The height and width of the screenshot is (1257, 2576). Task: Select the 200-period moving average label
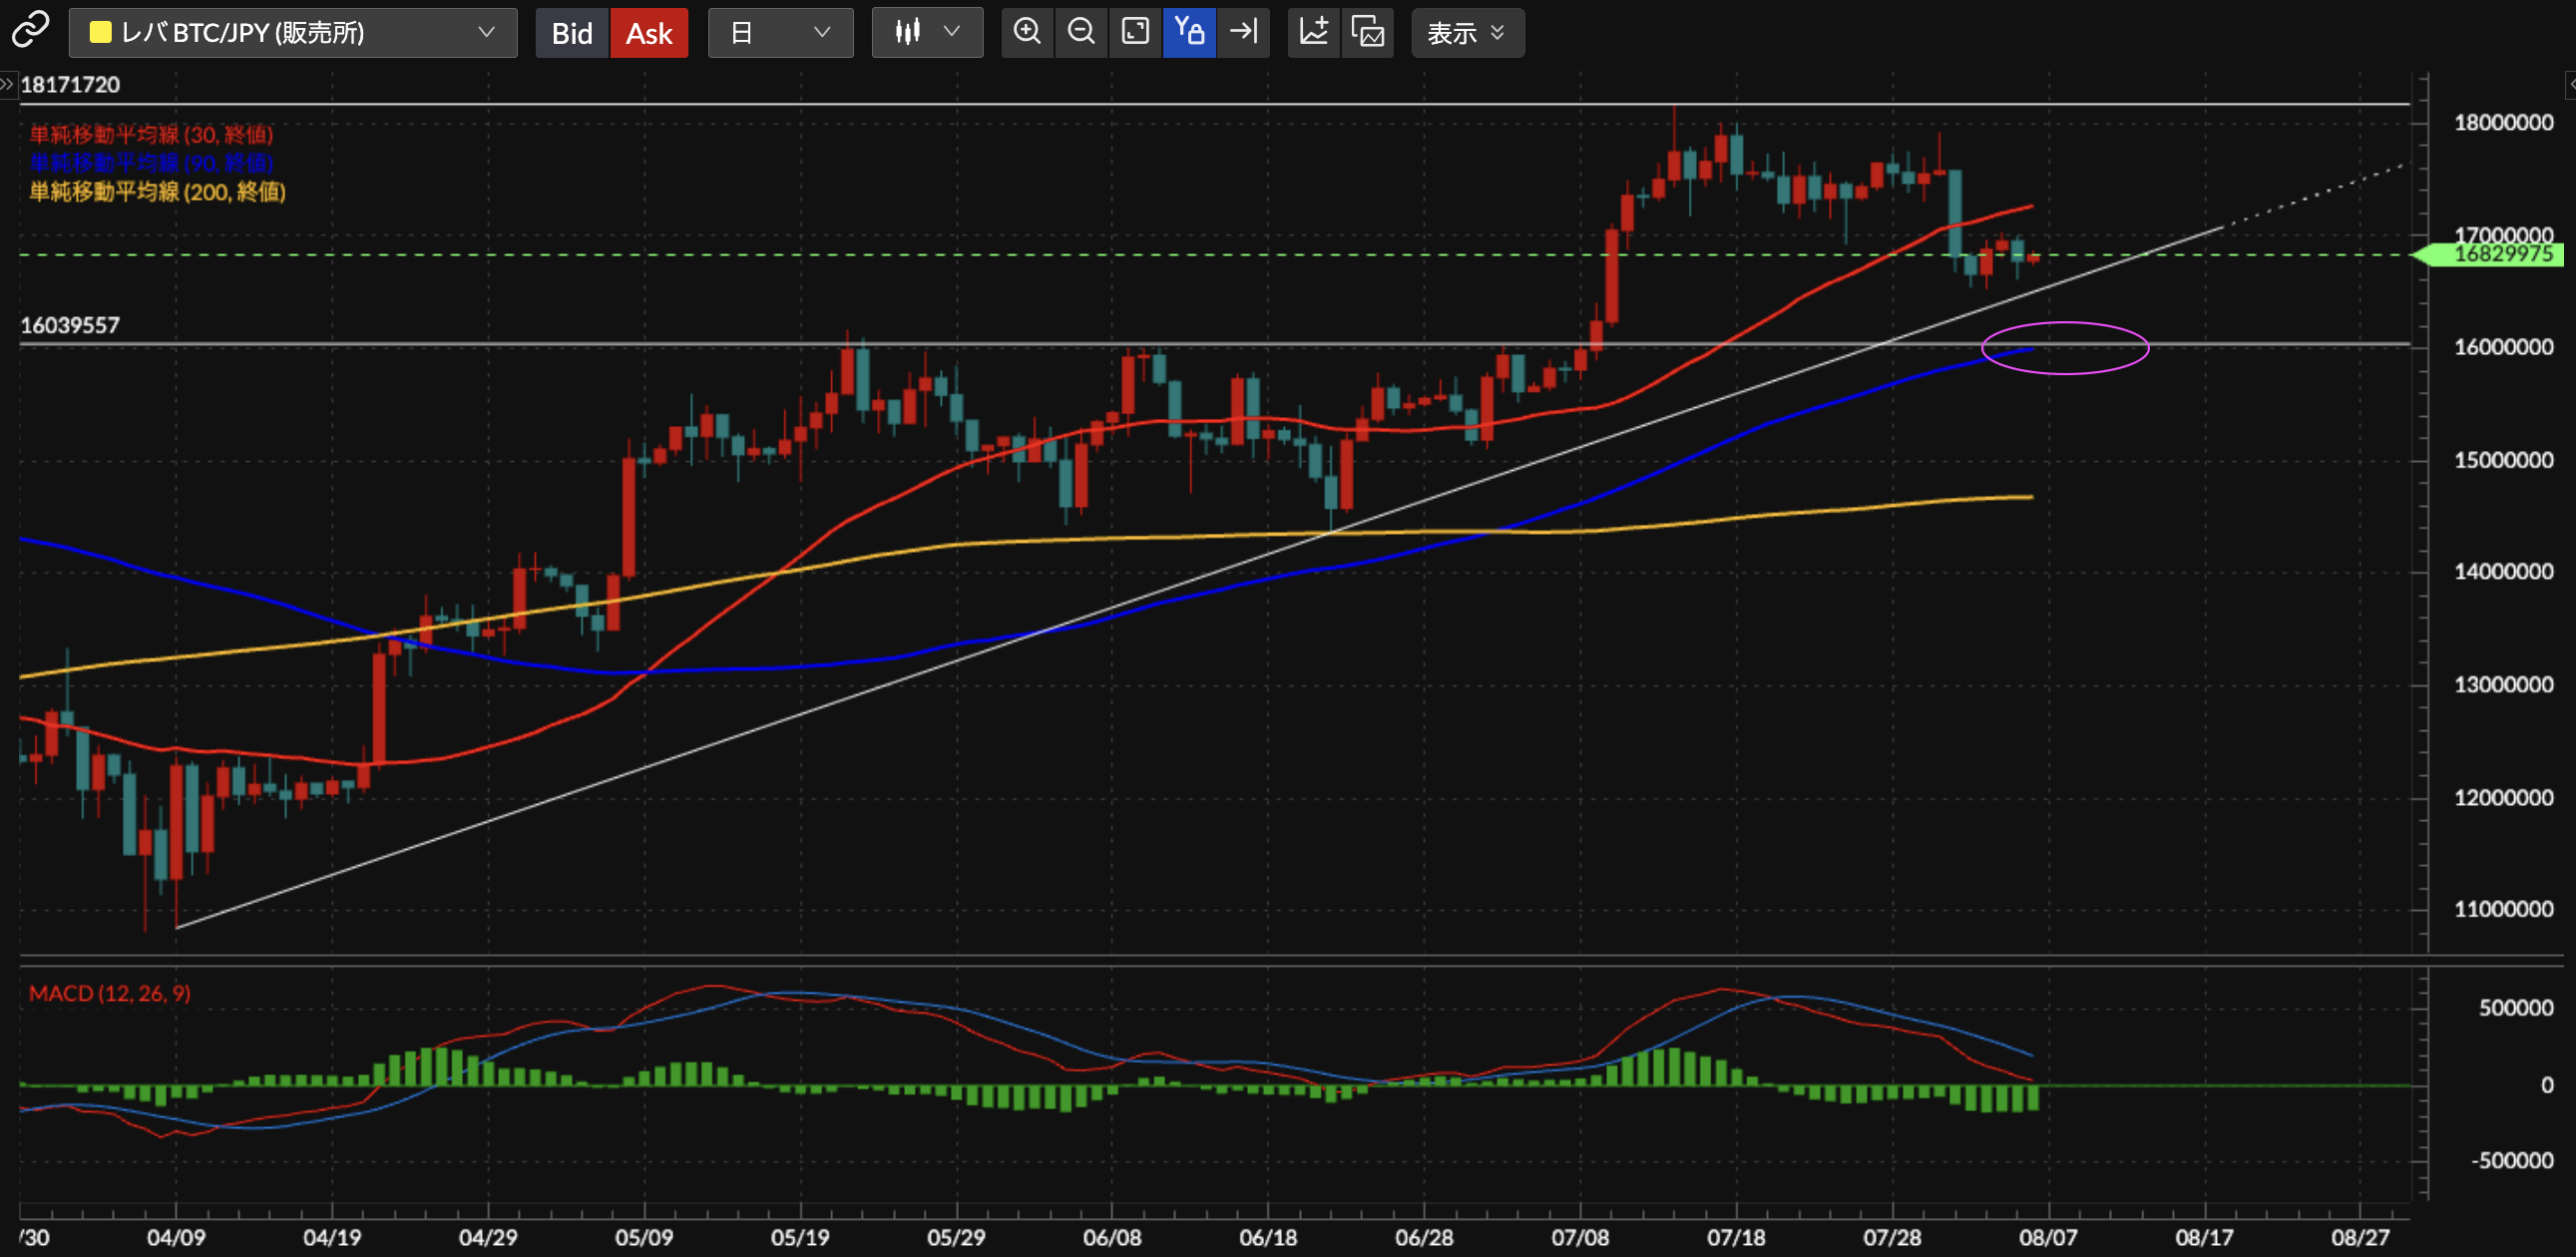158,192
